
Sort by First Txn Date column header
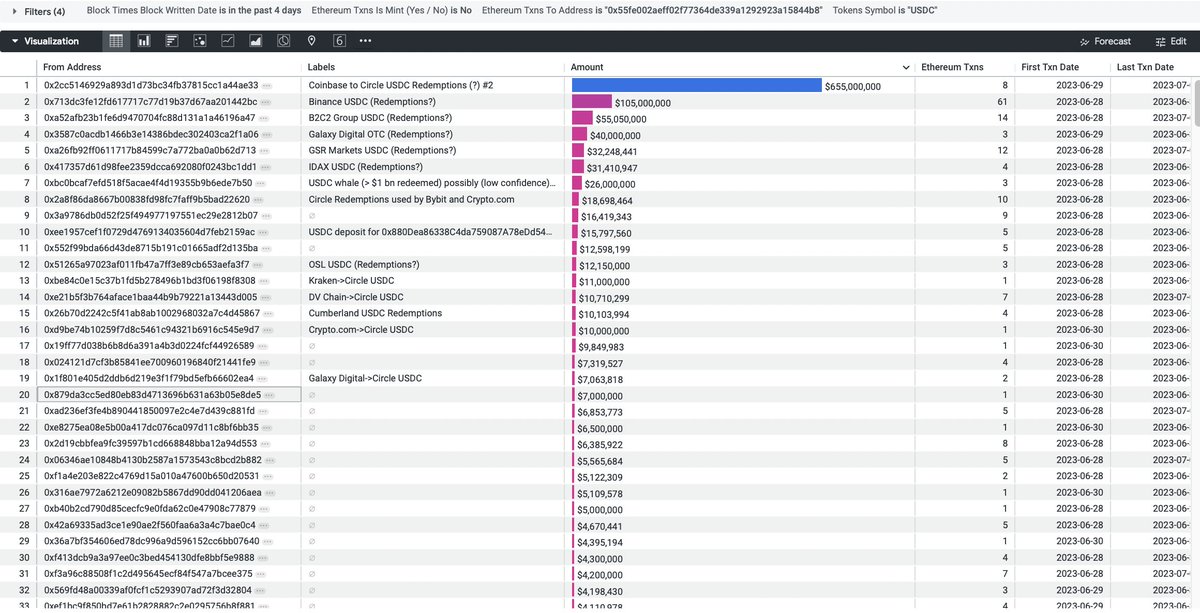click(1050, 67)
